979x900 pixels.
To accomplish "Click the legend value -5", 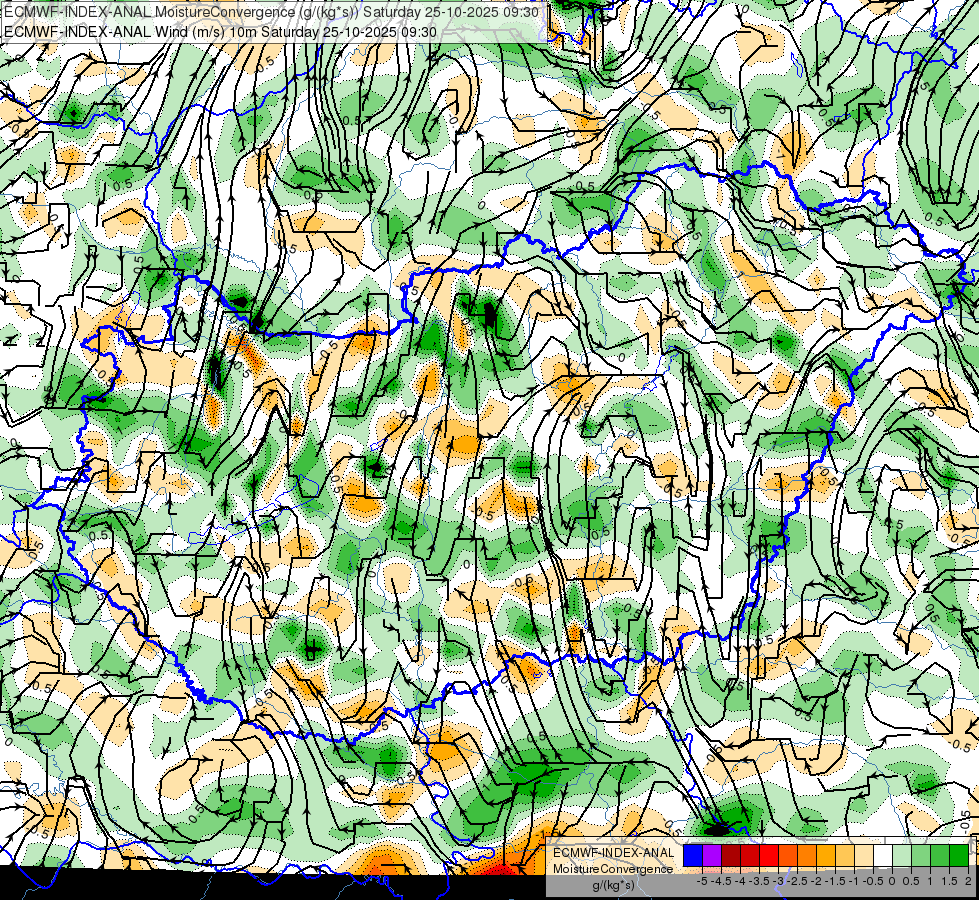I will pos(702,881).
